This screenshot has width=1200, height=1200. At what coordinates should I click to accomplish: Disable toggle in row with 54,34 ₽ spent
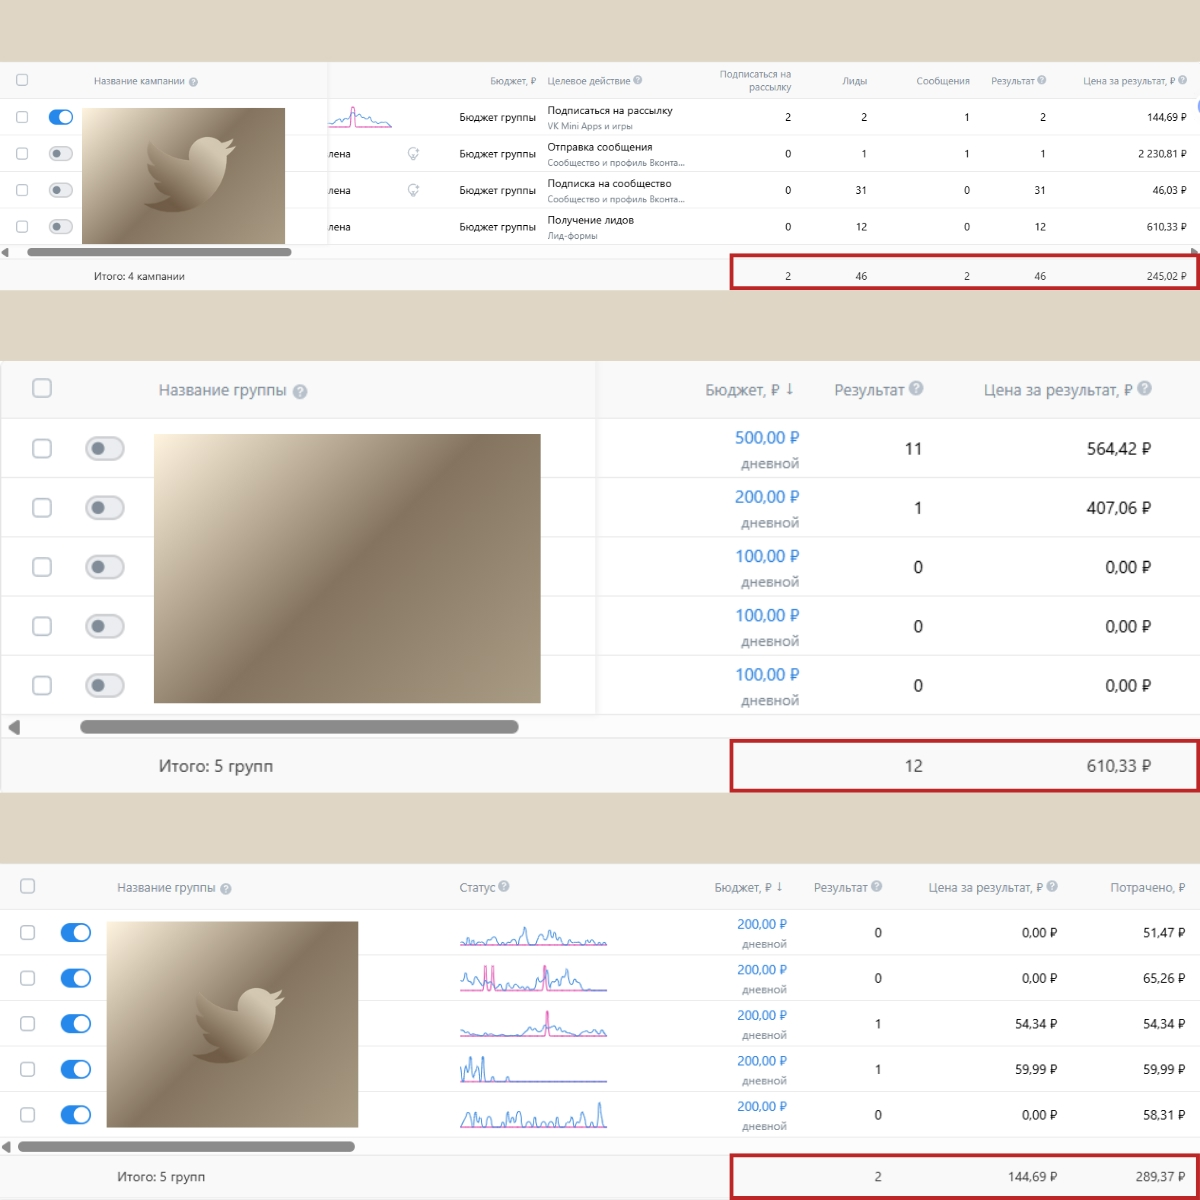pyautogui.click(x=76, y=1024)
